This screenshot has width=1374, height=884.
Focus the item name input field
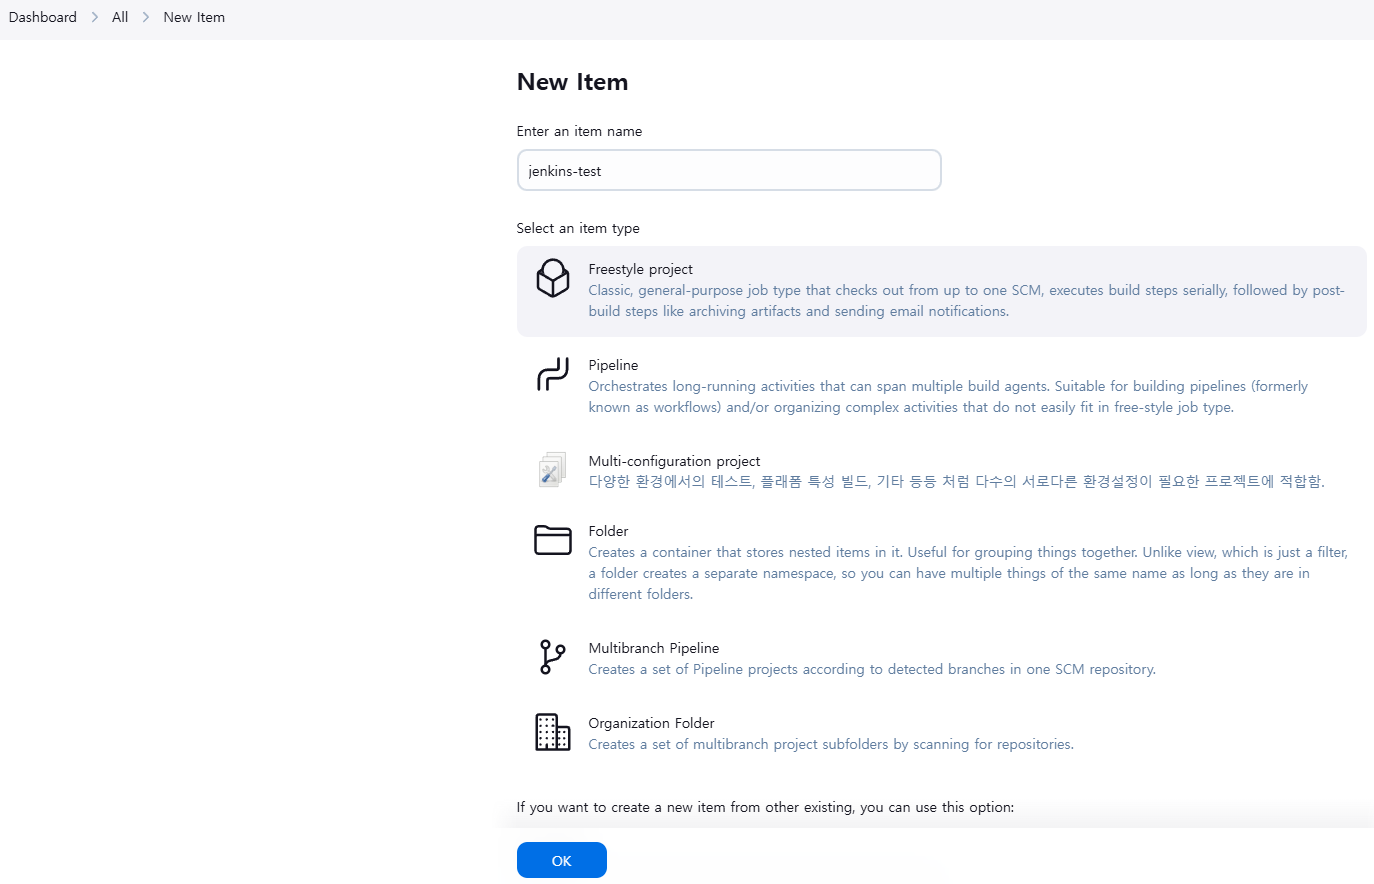point(729,170)
